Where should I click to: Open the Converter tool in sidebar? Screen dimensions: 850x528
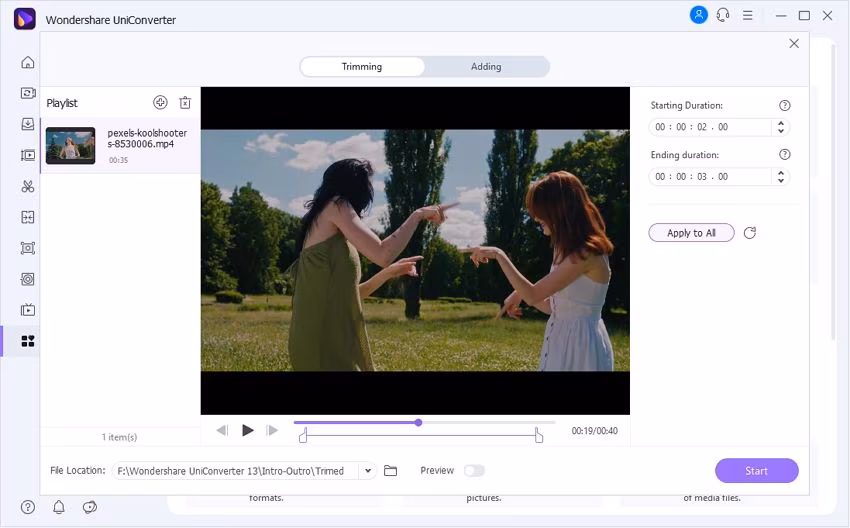28,93
